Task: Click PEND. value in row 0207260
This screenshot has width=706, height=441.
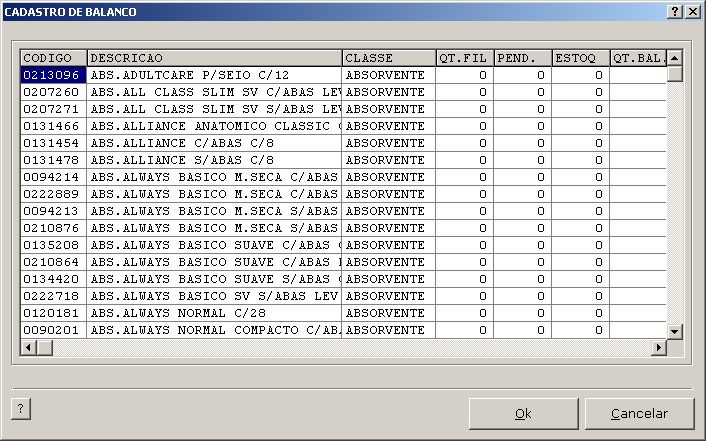Action: [523, 92]
